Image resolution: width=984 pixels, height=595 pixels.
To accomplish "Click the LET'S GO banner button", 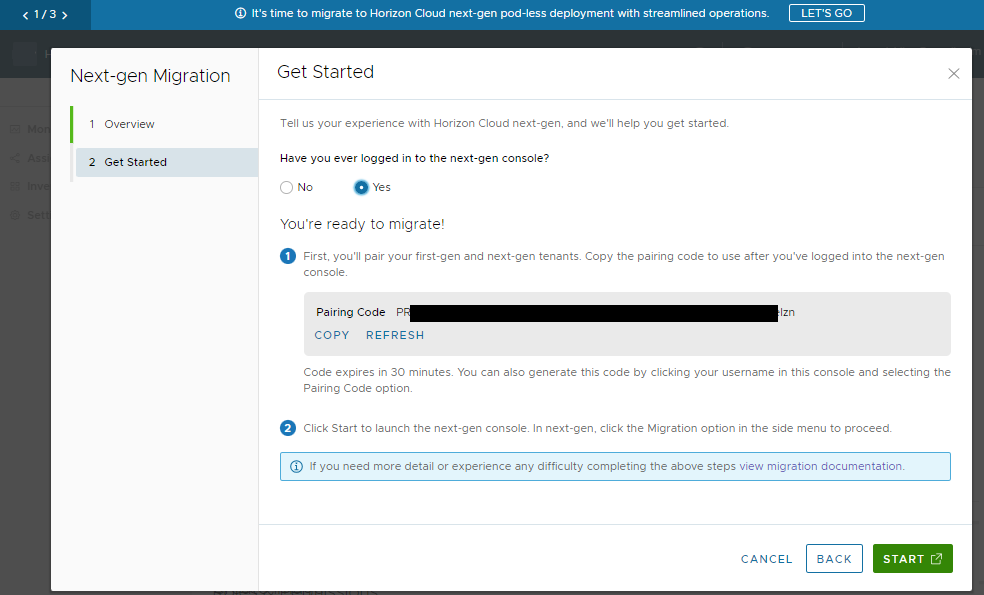I will point(826,13).
